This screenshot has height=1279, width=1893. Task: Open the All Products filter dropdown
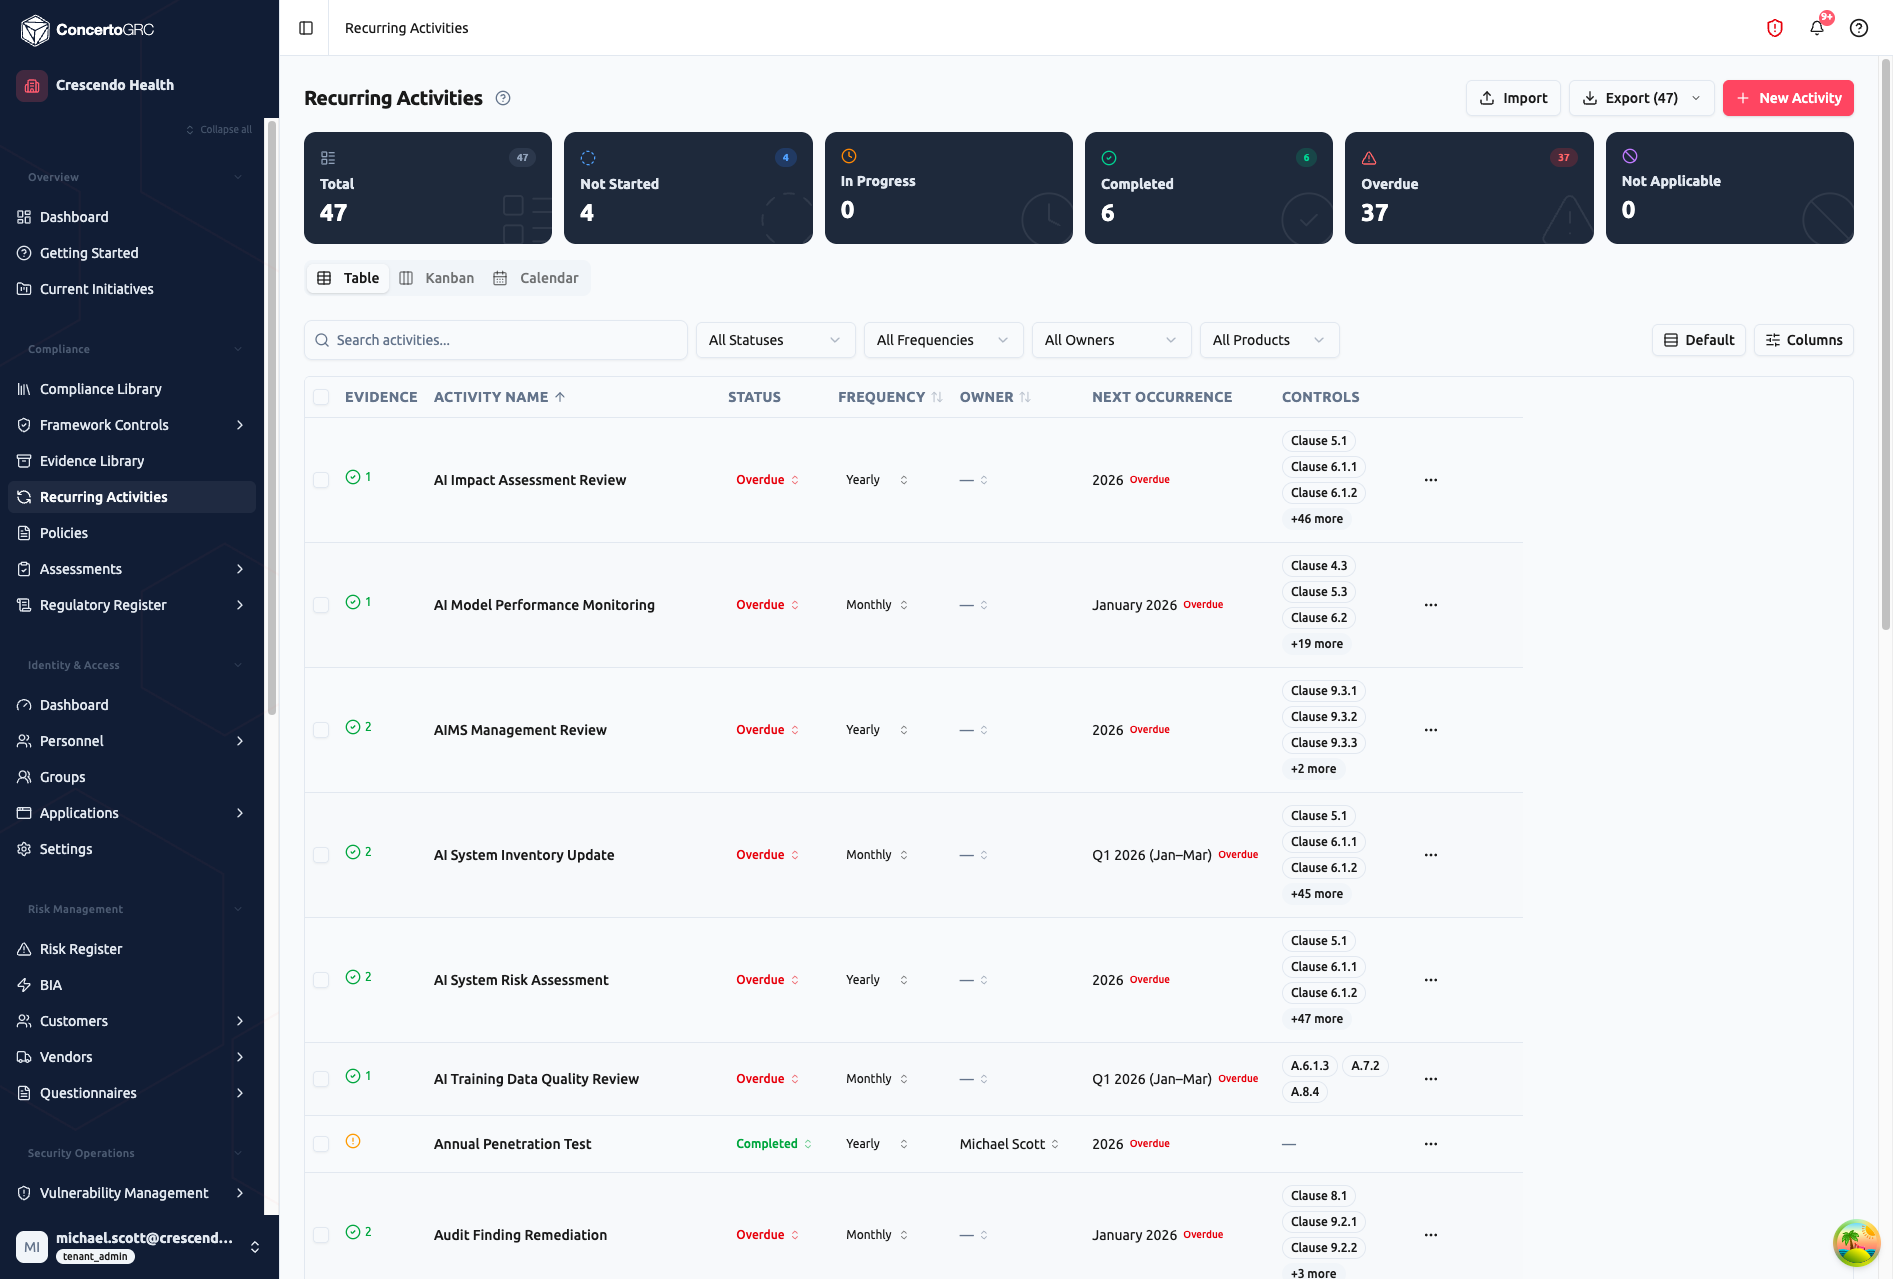1270,340
